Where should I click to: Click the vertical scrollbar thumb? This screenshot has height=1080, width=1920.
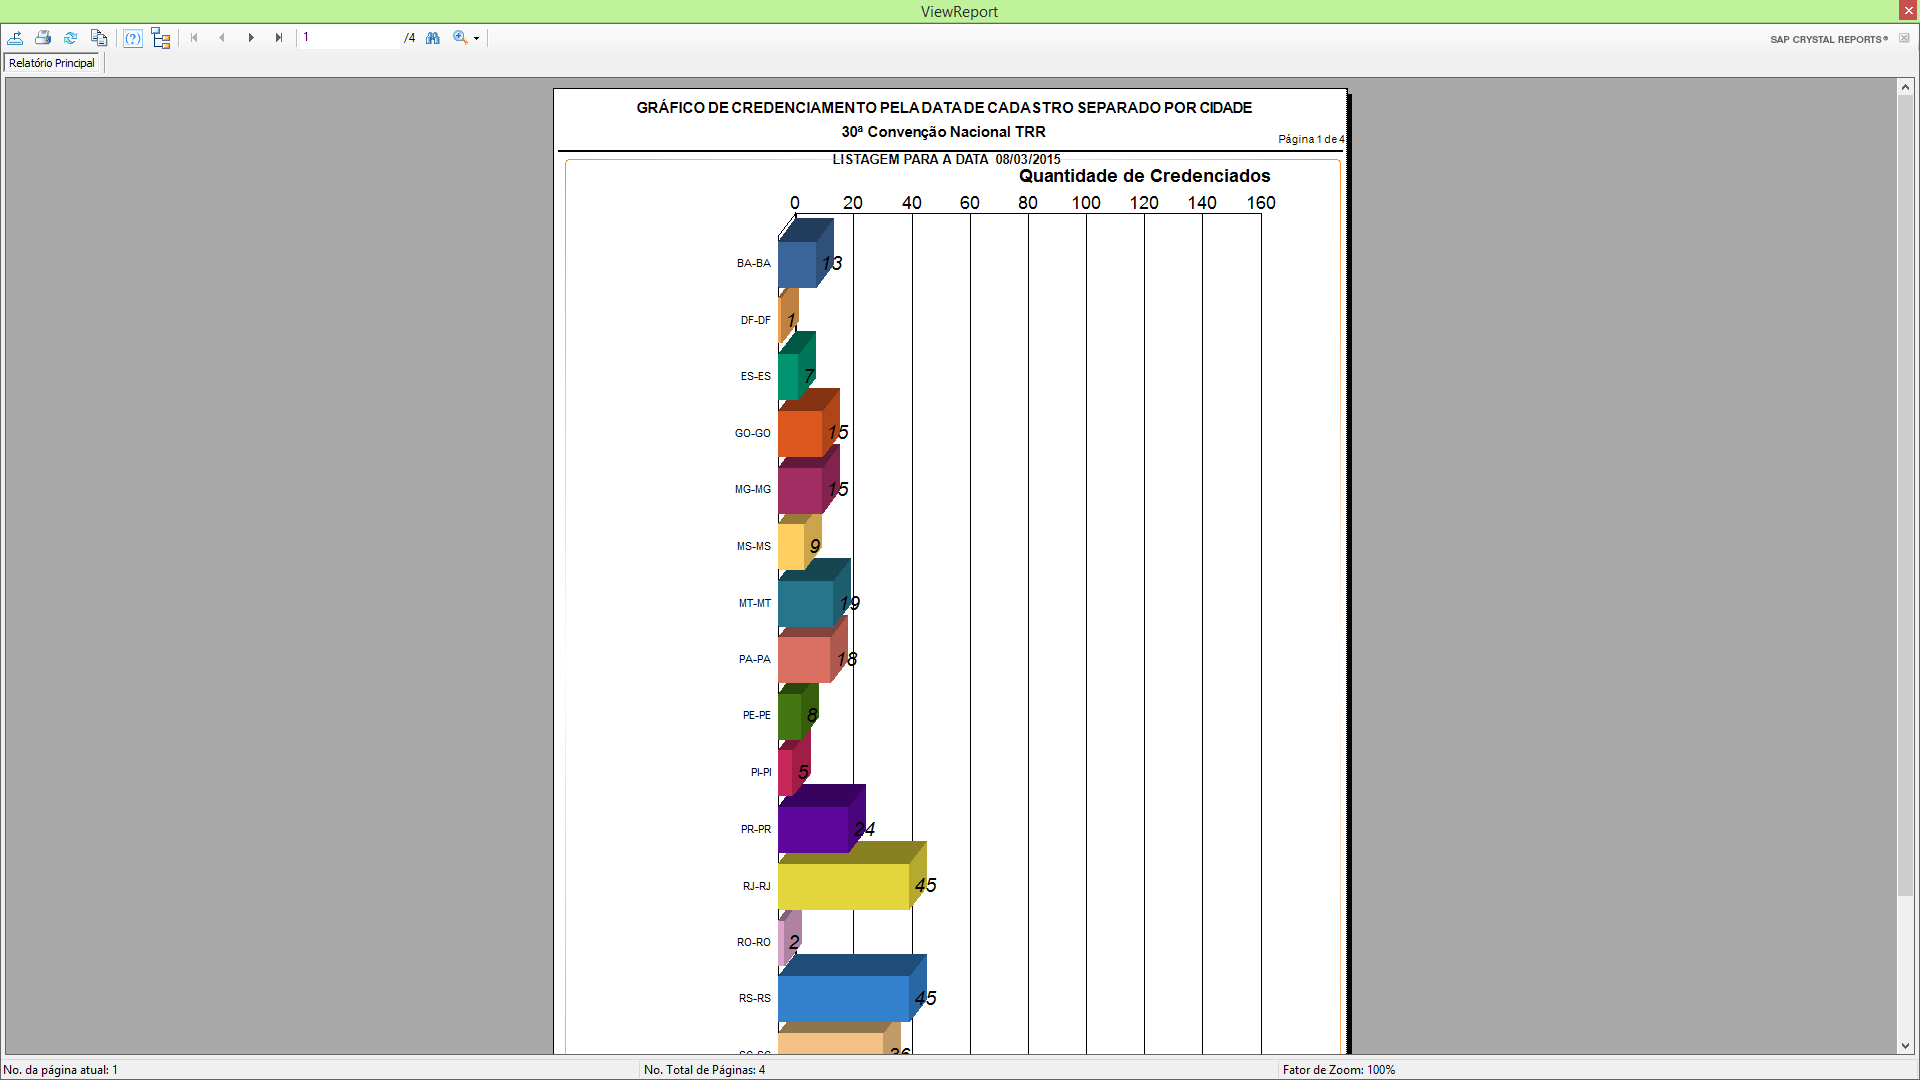coord(1905,497)
